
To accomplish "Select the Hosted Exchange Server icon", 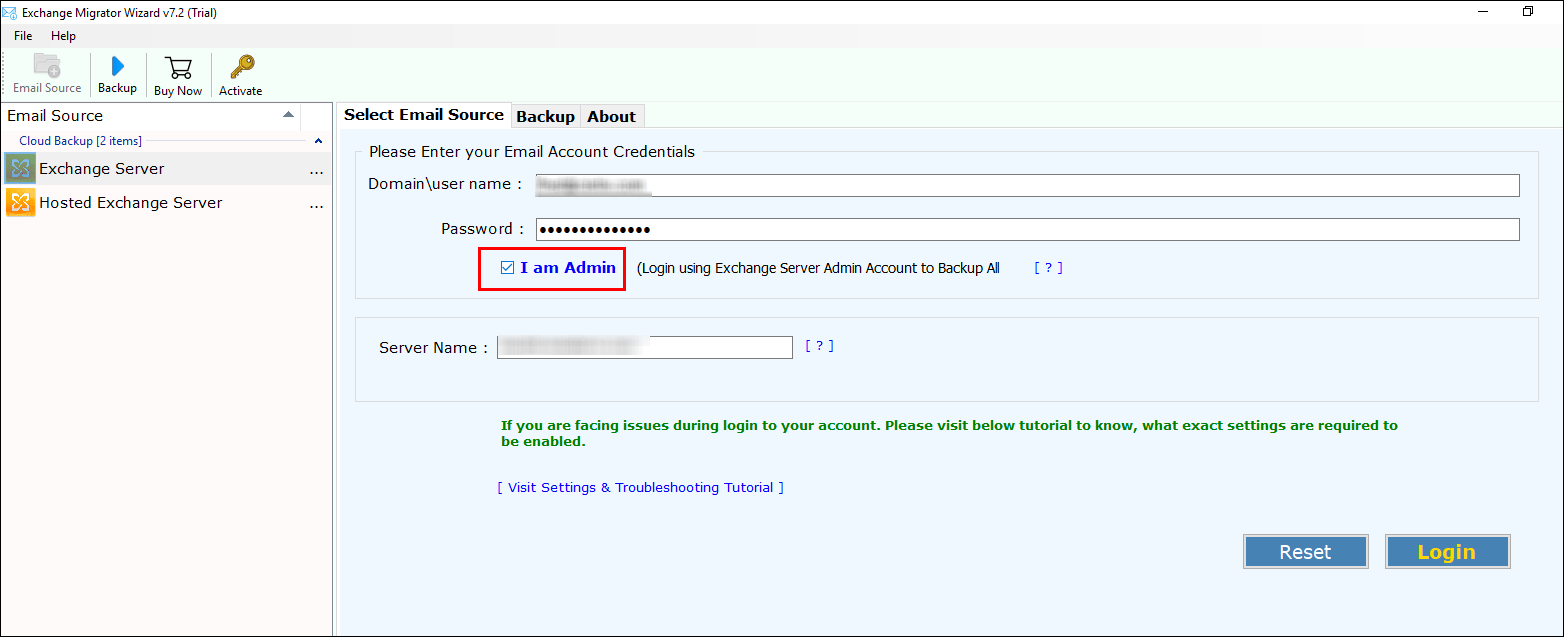I will coord(19,202).
